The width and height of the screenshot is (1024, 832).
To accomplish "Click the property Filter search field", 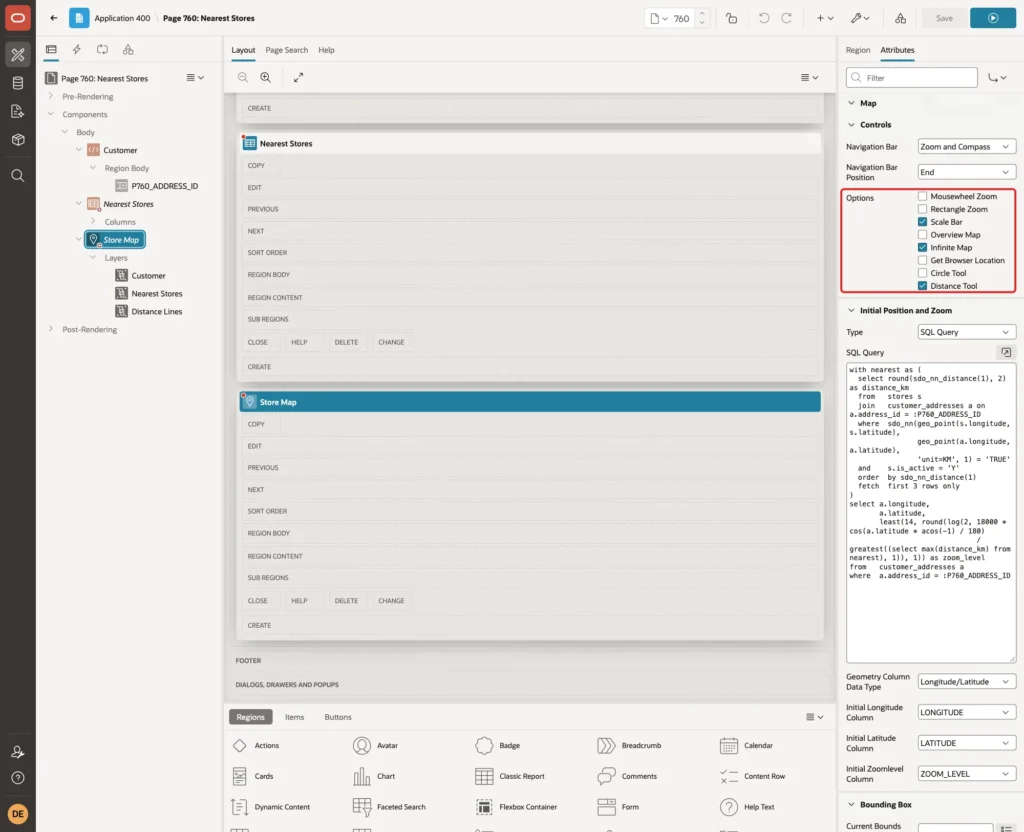I will click(x=912, y=78).
